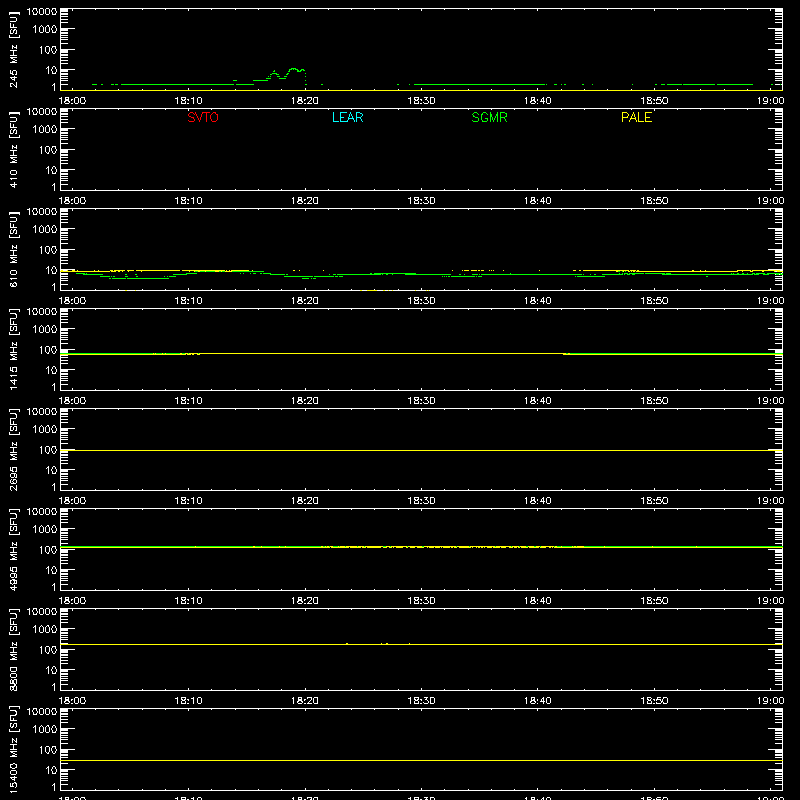Click the 18:30 label under the 4995 MHz plot
Image resolution: width=800 pixels, height=800 pixels.
[421, 601]
